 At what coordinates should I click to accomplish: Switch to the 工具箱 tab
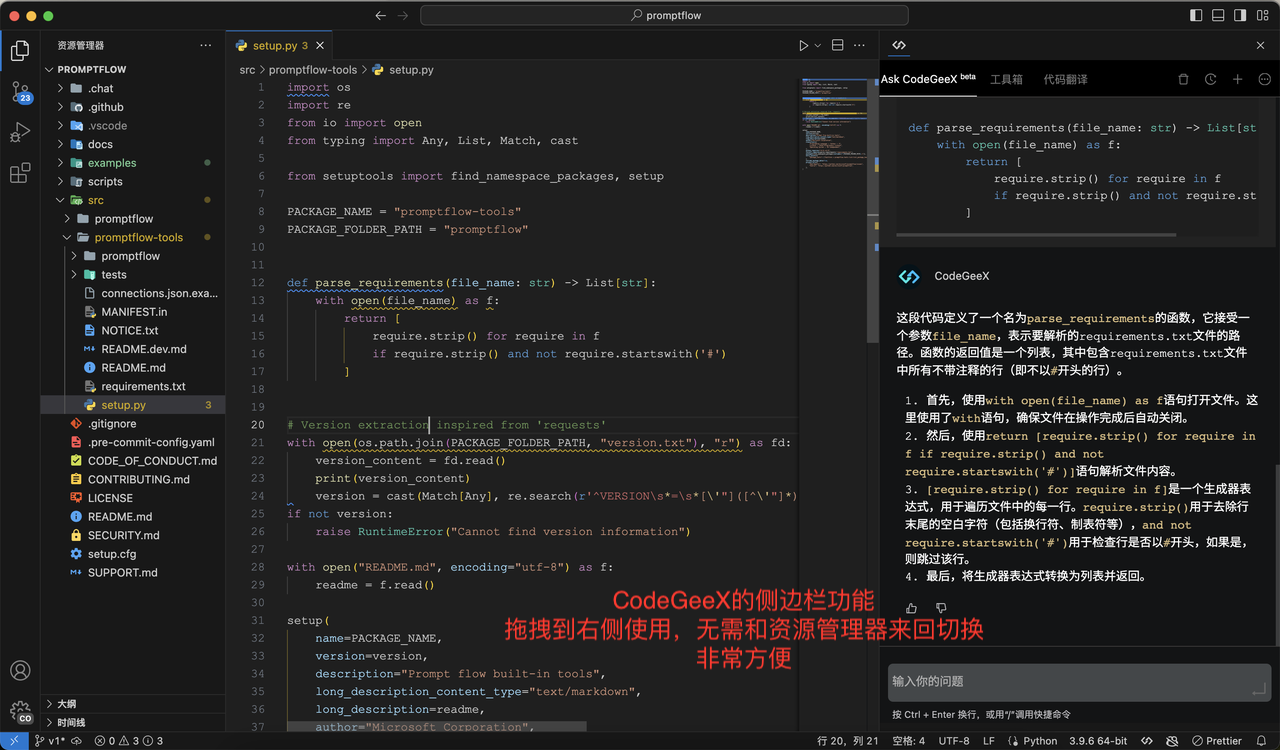click(1006, 79)
